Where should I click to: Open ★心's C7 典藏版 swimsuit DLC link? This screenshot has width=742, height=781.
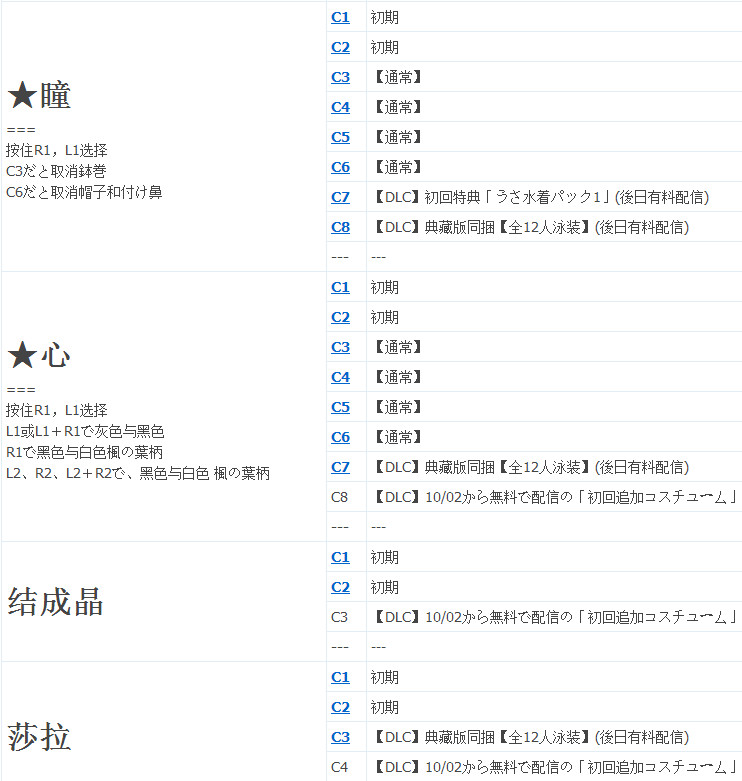pos(340,467)
